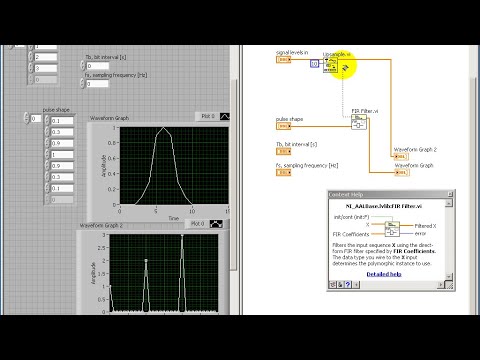Click FIR Filter icon inside Context Help
Screen dimensions: 480x360
pyautogui.click(x=392, y=229)
